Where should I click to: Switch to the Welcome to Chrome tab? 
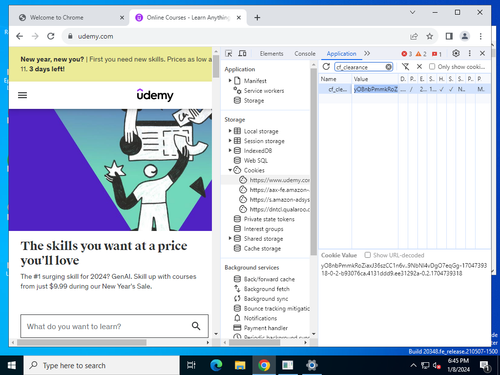tap(69, 18)
